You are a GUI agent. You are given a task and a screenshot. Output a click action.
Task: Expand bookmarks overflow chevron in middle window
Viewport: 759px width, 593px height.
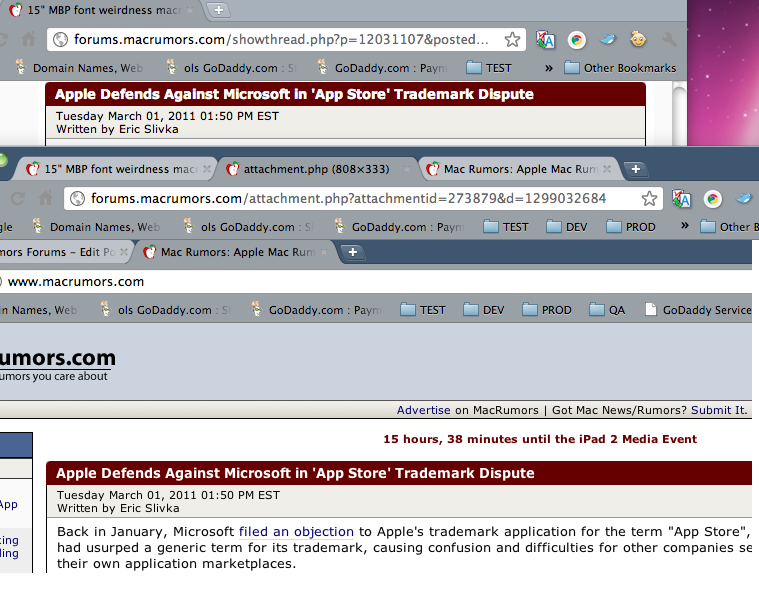click(684, 226)
